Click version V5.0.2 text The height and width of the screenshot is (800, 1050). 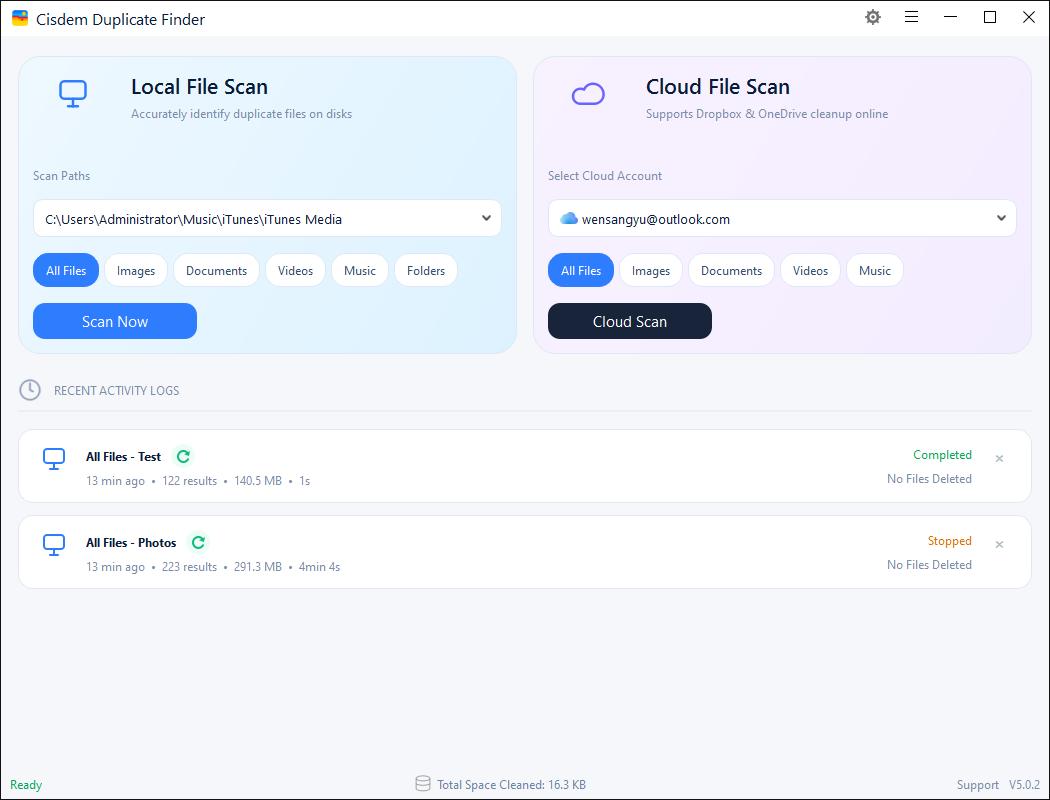click(x=1025, y=785)
